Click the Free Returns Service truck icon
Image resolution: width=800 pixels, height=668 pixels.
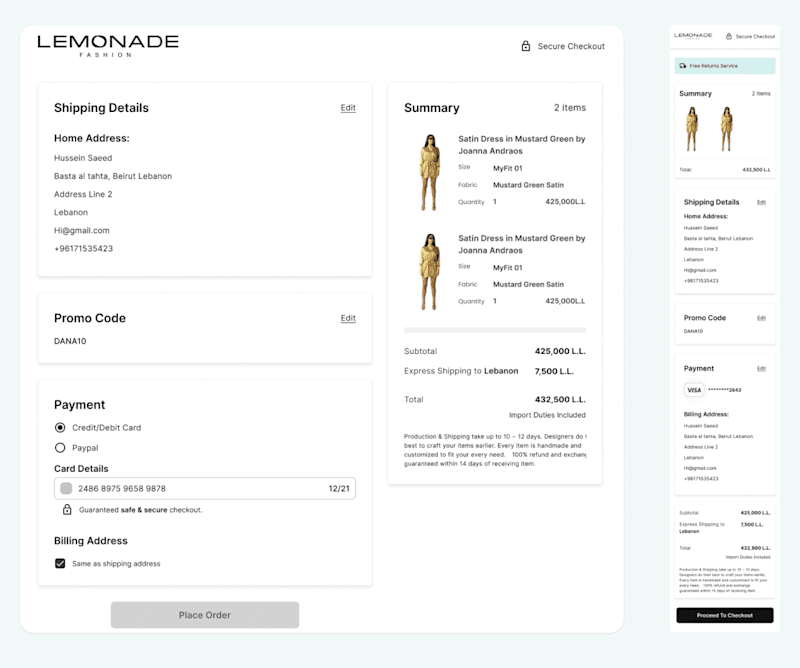click(683, 66)
